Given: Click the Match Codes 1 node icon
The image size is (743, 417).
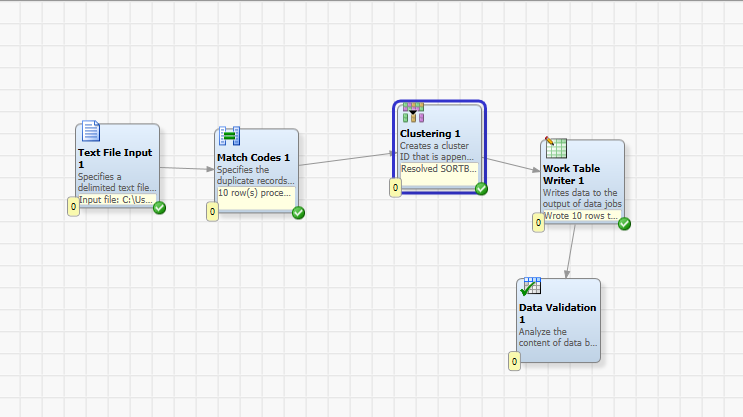Looking at the screenshot, I should (229, 136).
